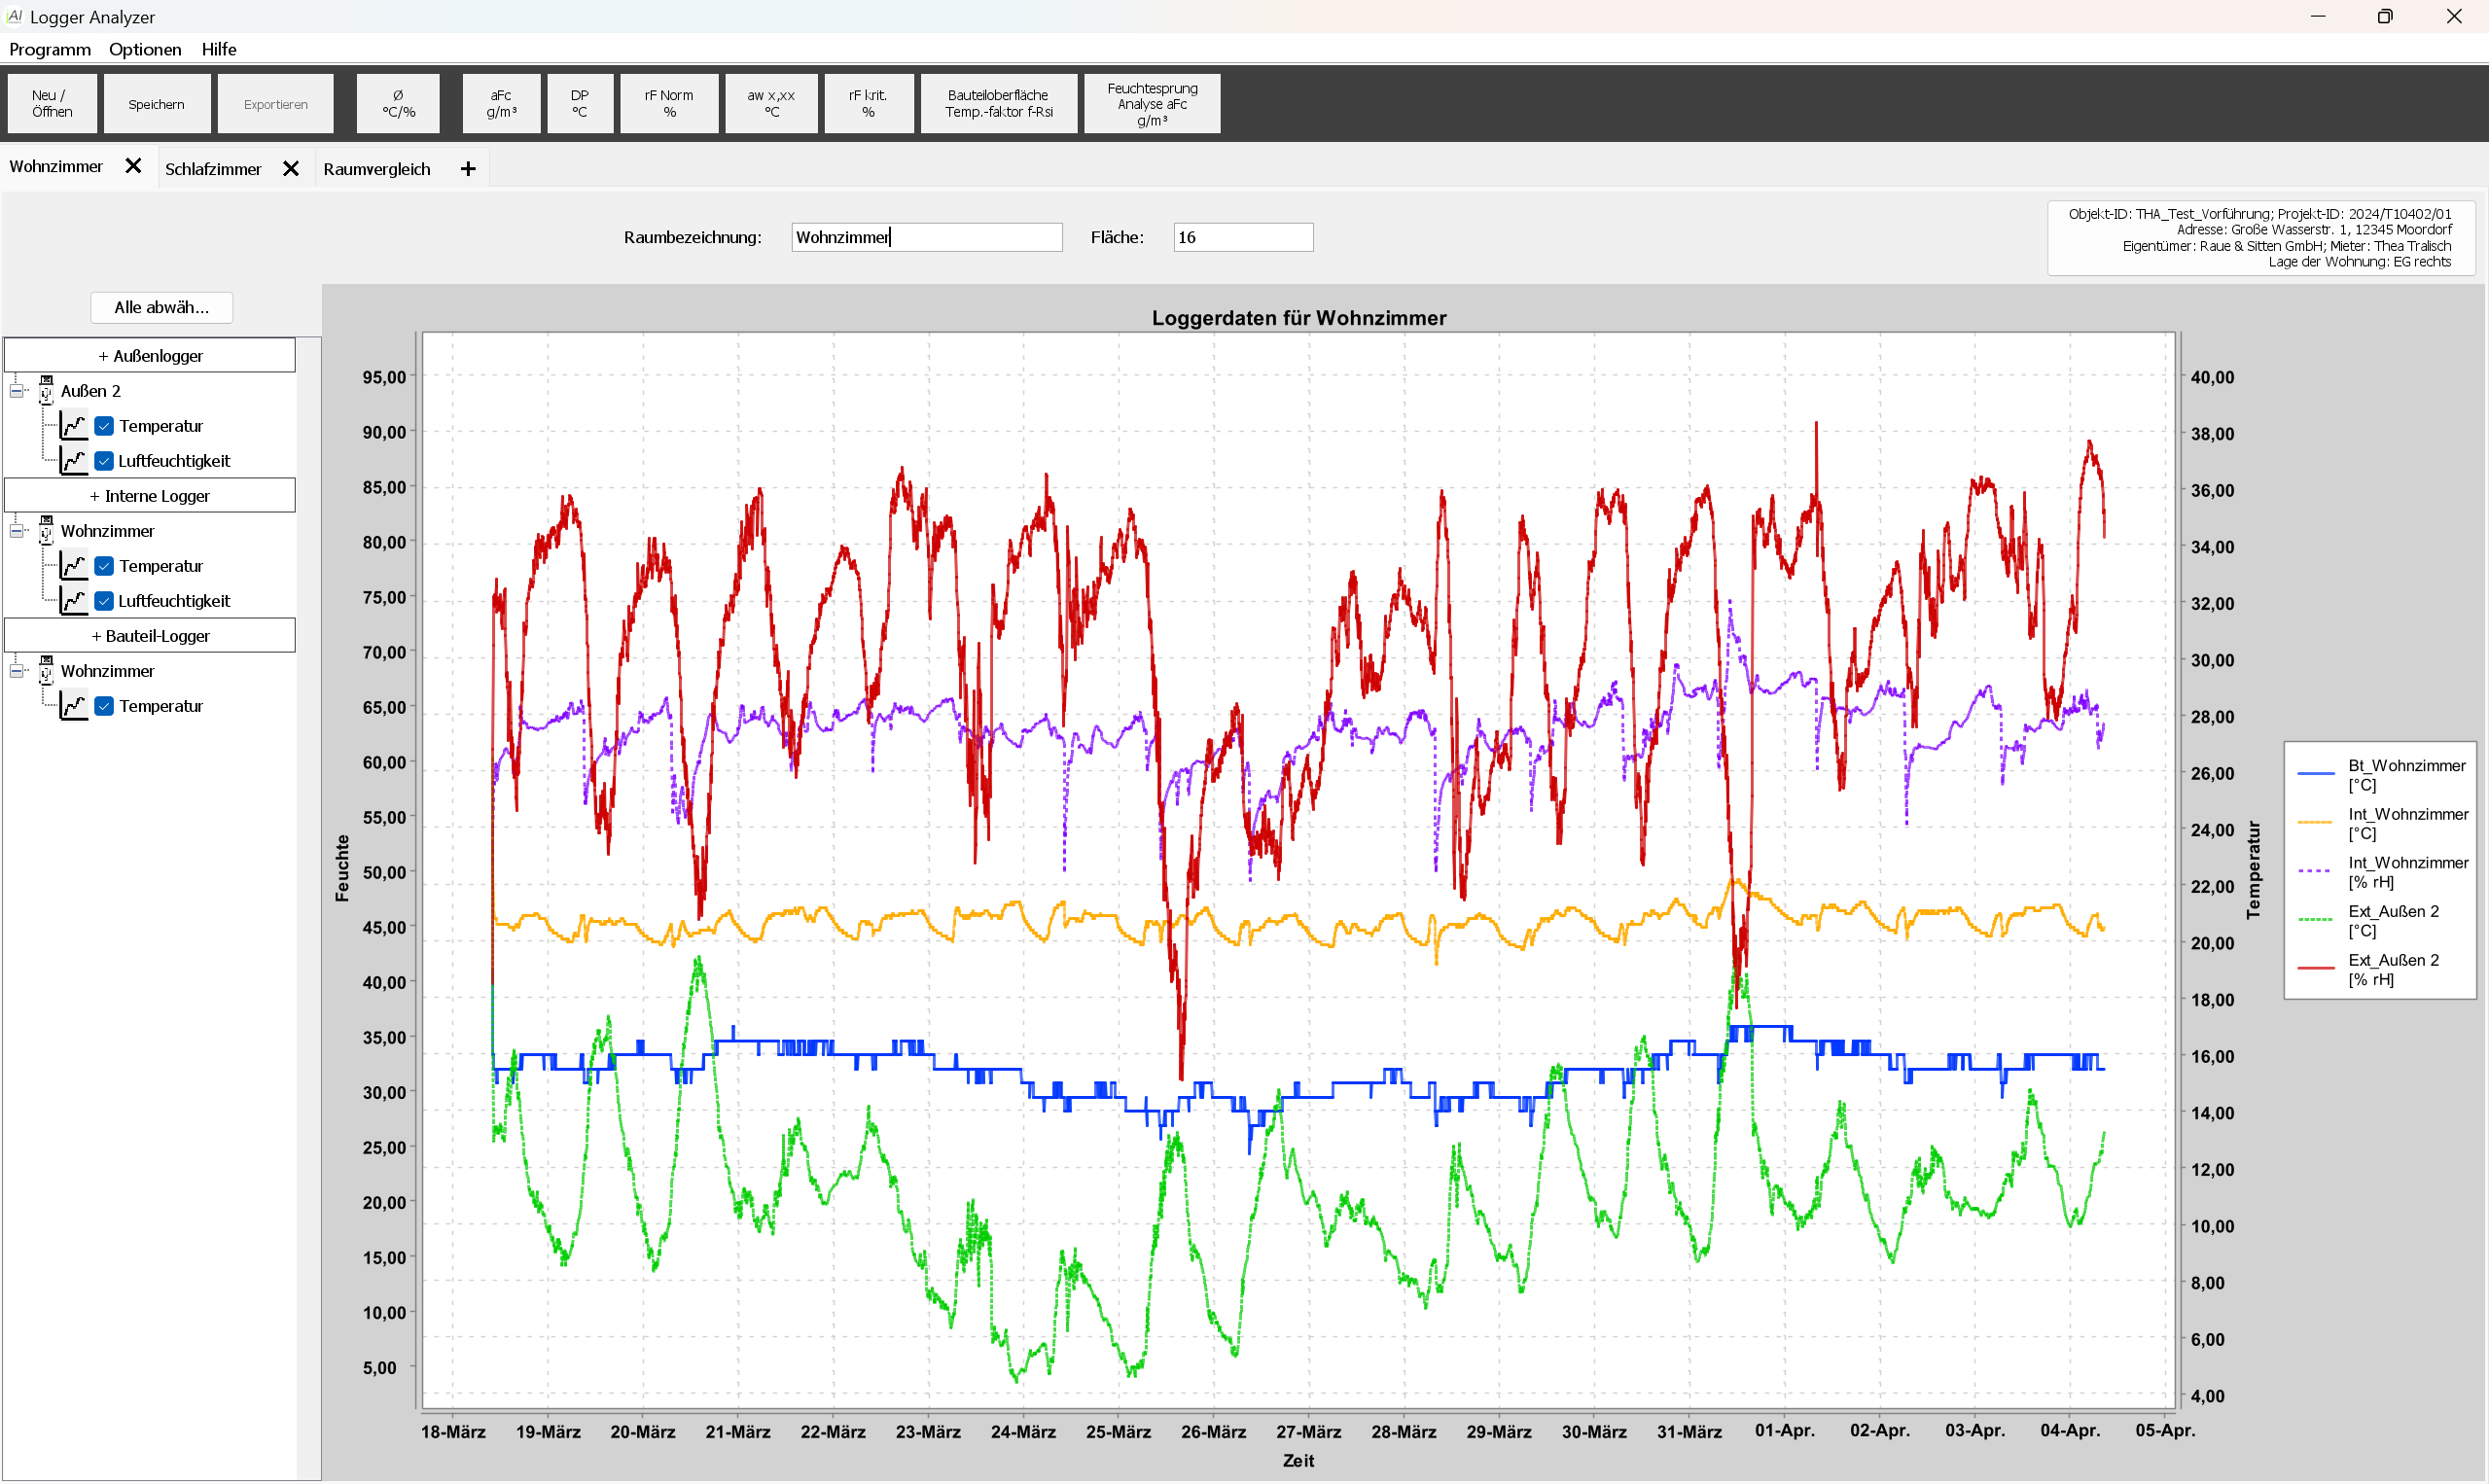Screen dimensions: 2489x1484
Task: Click the Int_Wohnzimmer [% rH] legend entry
Action: coord(2383,872)
